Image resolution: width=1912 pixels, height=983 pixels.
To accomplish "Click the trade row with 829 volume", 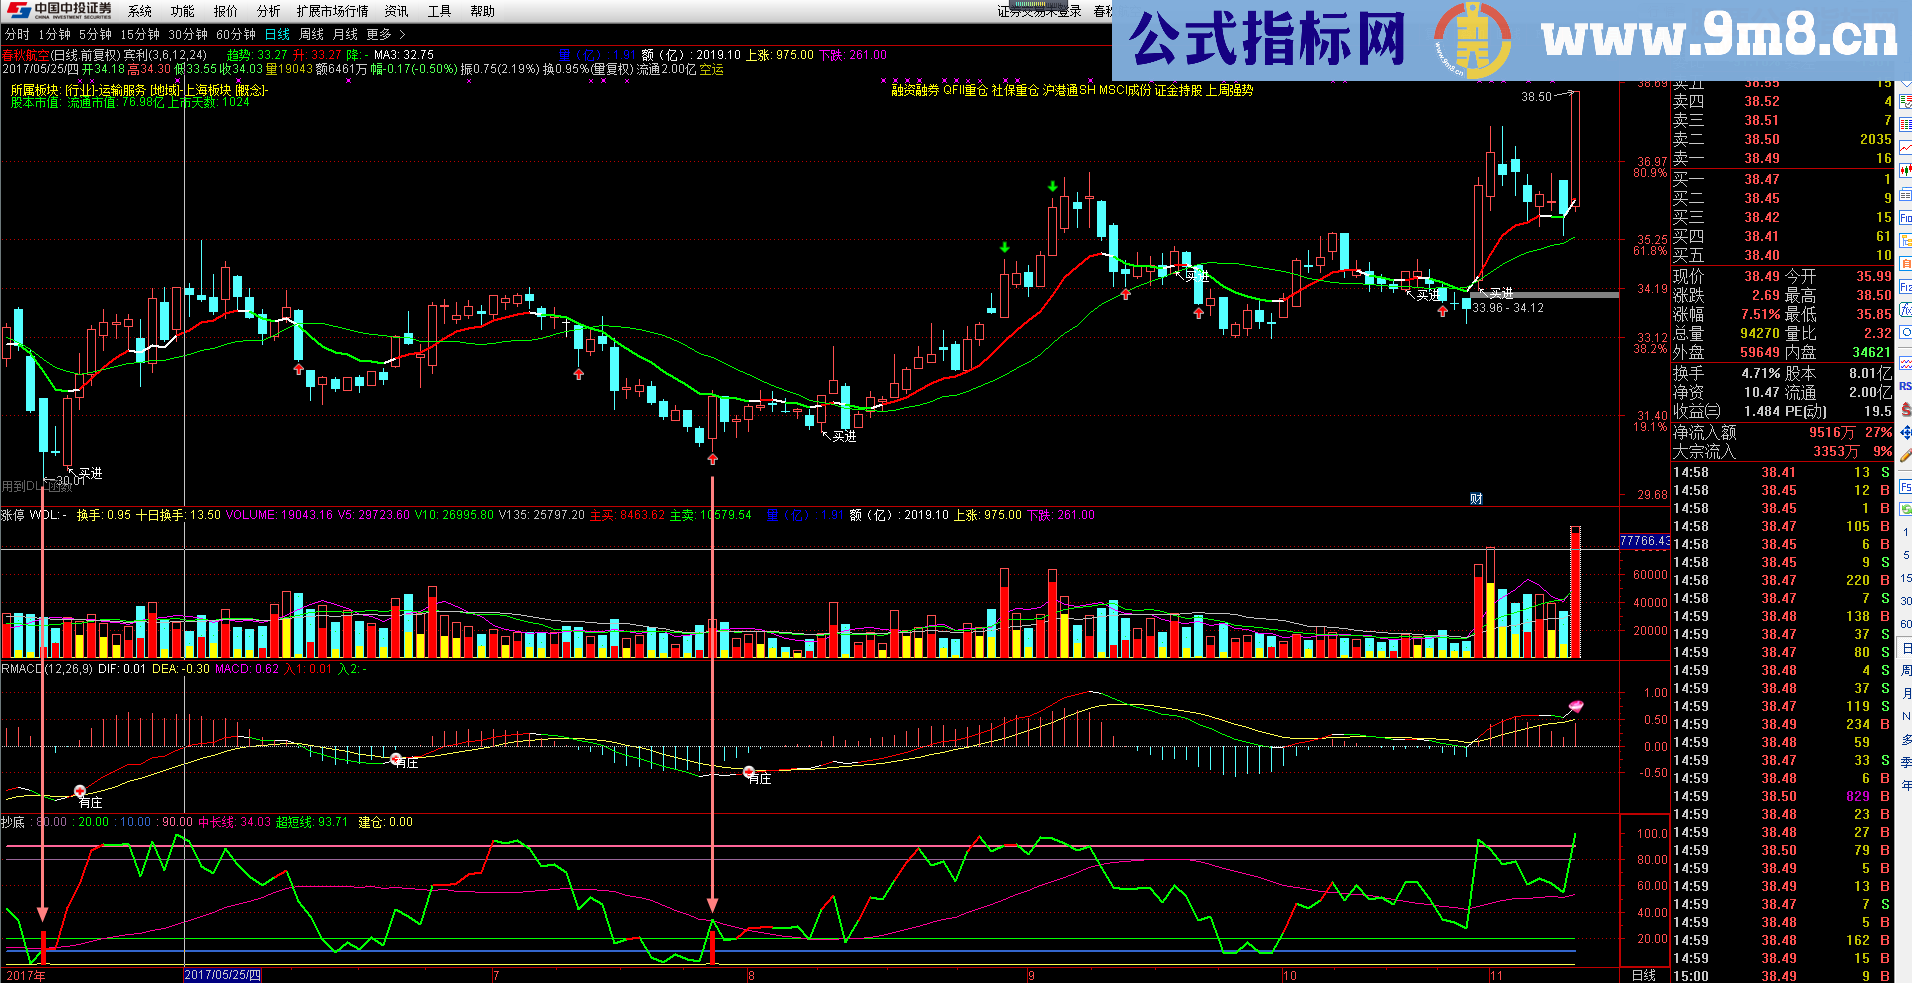I will coord(1782,796).
